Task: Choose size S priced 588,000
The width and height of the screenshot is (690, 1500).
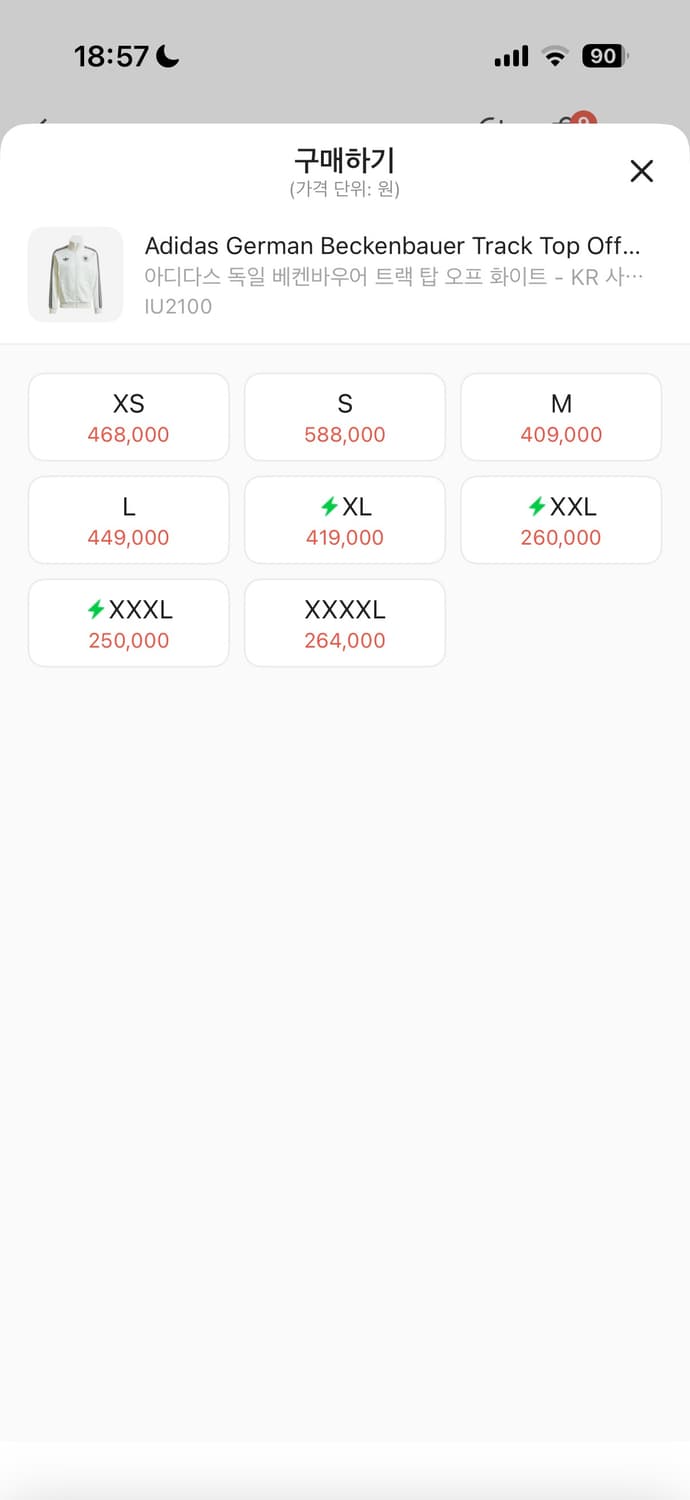Action: point(345,417)
